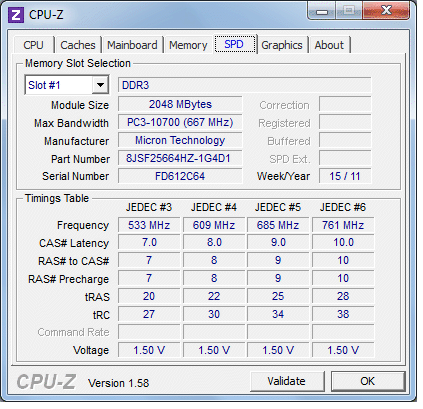Select serial number FD612C64
The height and width of the screenshot is (409, 423).
click(180, 176)
